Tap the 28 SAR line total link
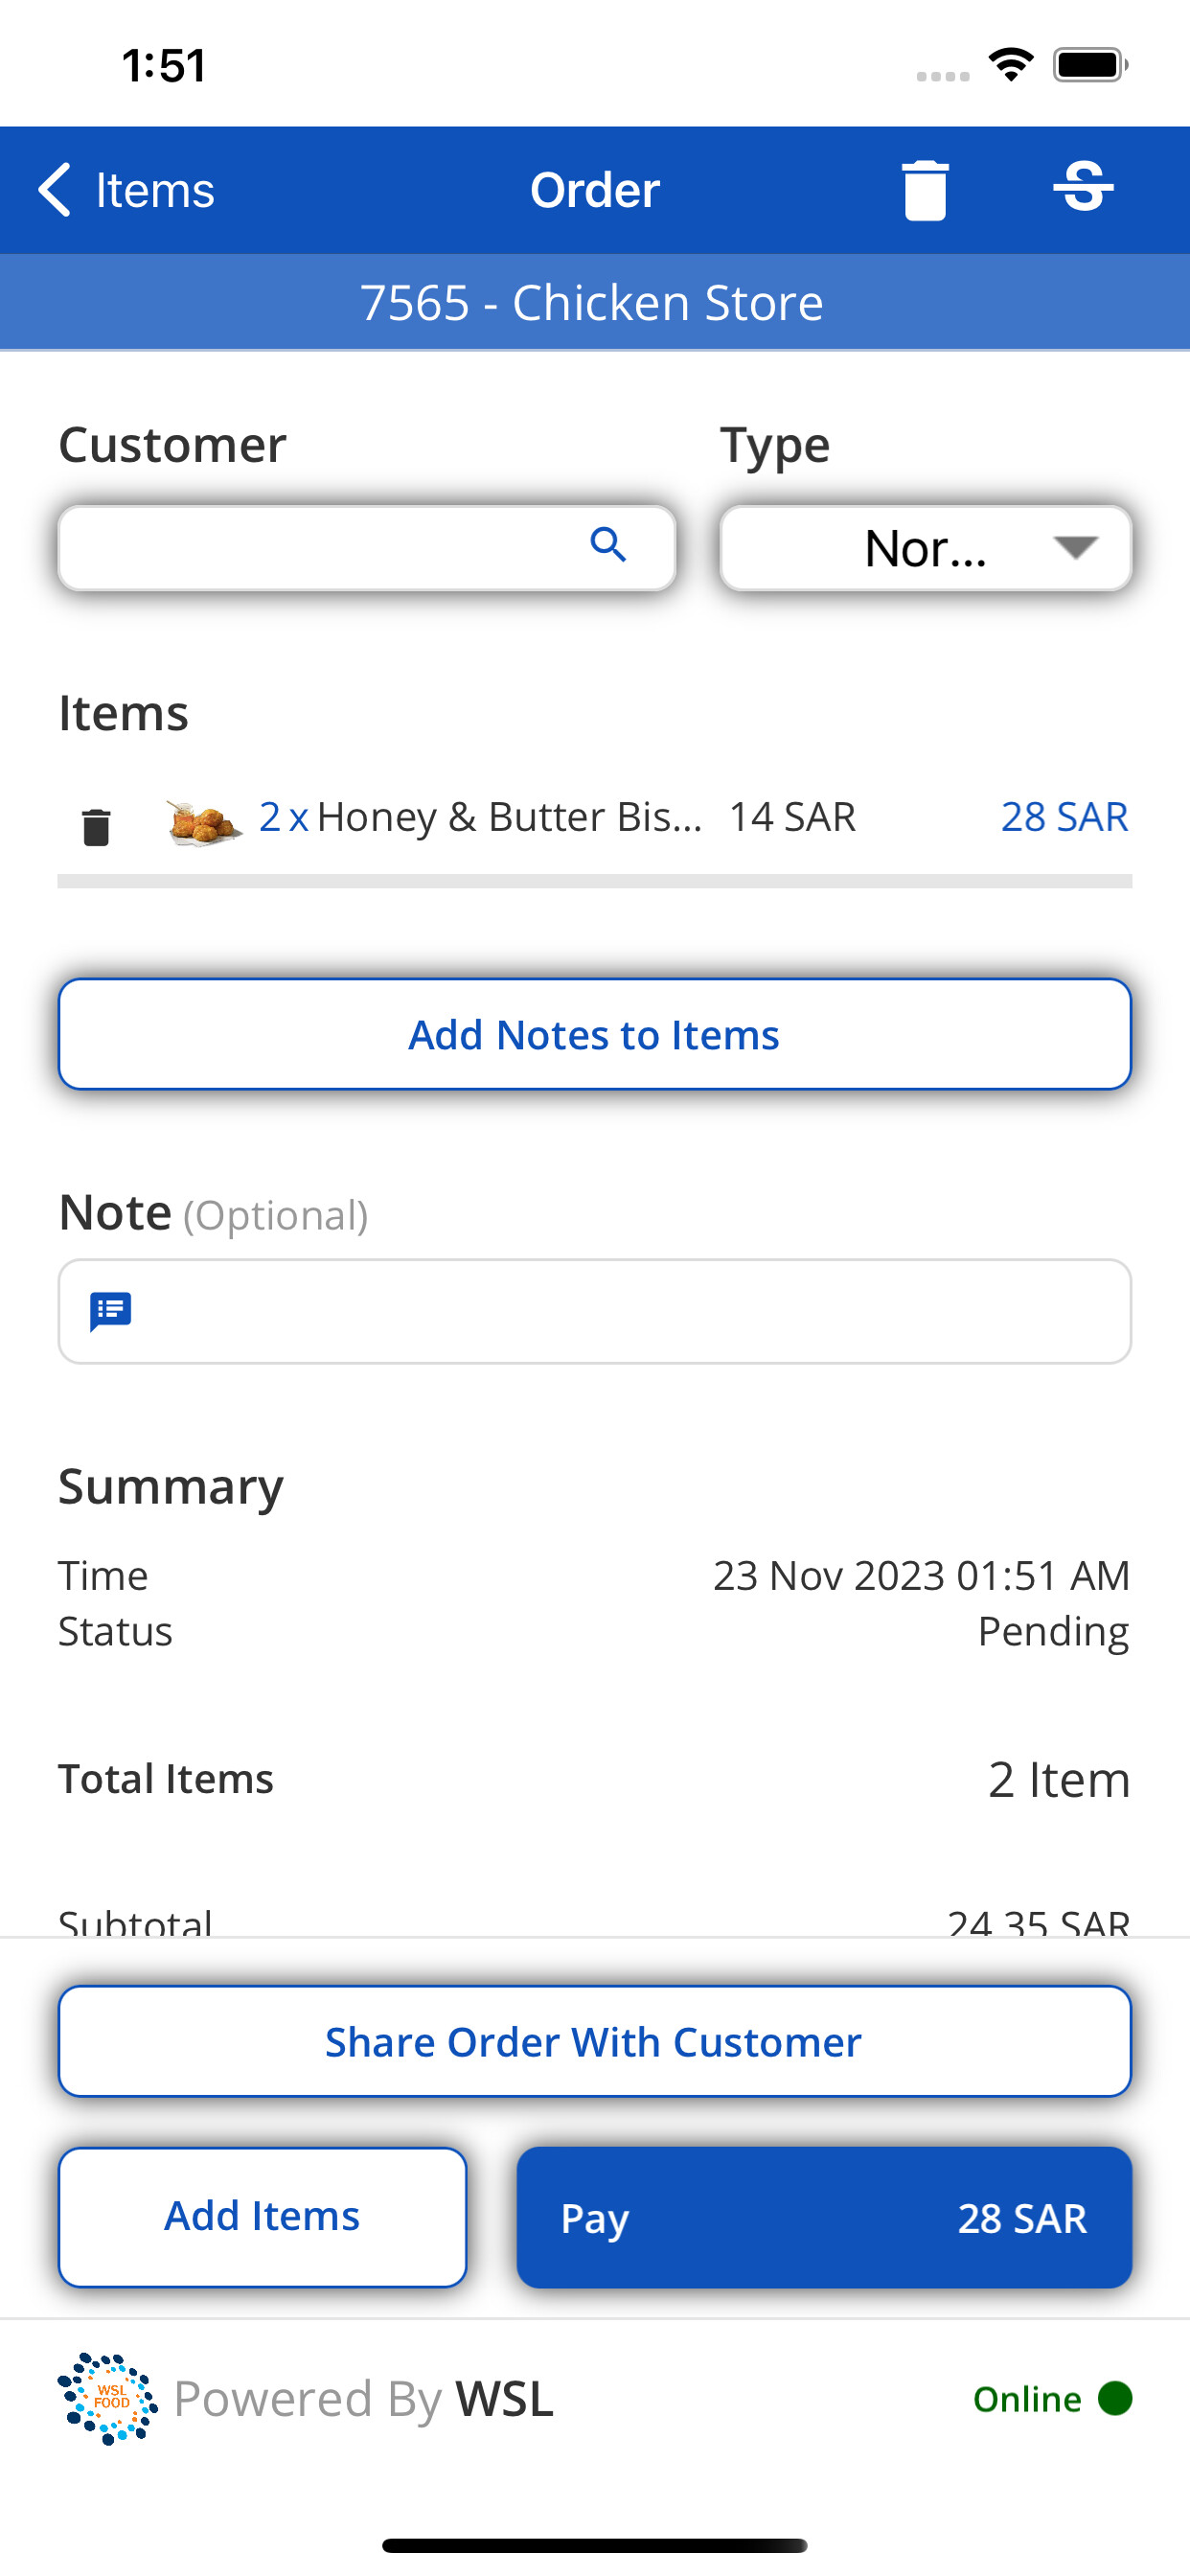This screenshot has width=1190, height=2576. [1064, 817]
